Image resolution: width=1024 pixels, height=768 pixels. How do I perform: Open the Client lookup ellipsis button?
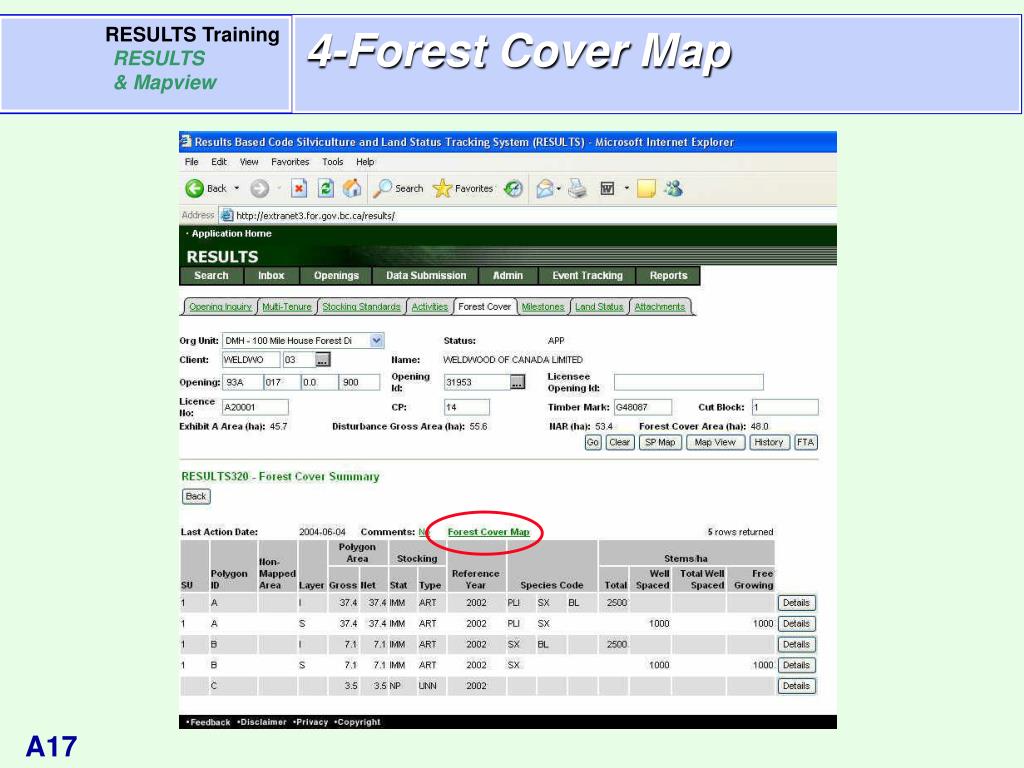coord(323,359)
